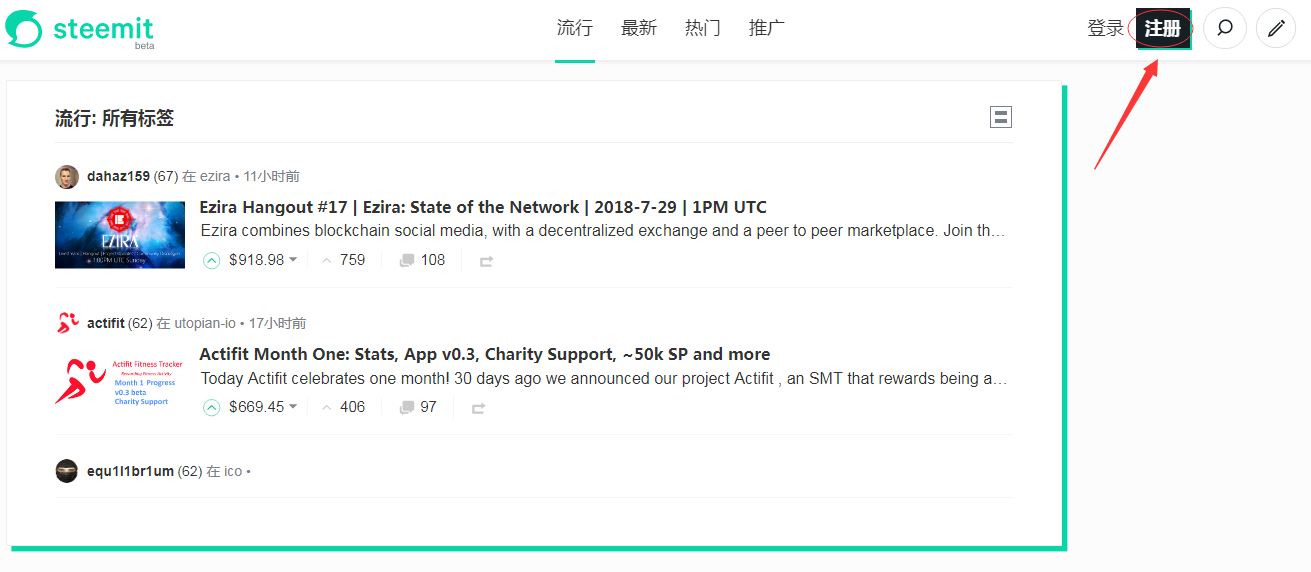Click the pencil write-post icon

(x=1275, y=29)
